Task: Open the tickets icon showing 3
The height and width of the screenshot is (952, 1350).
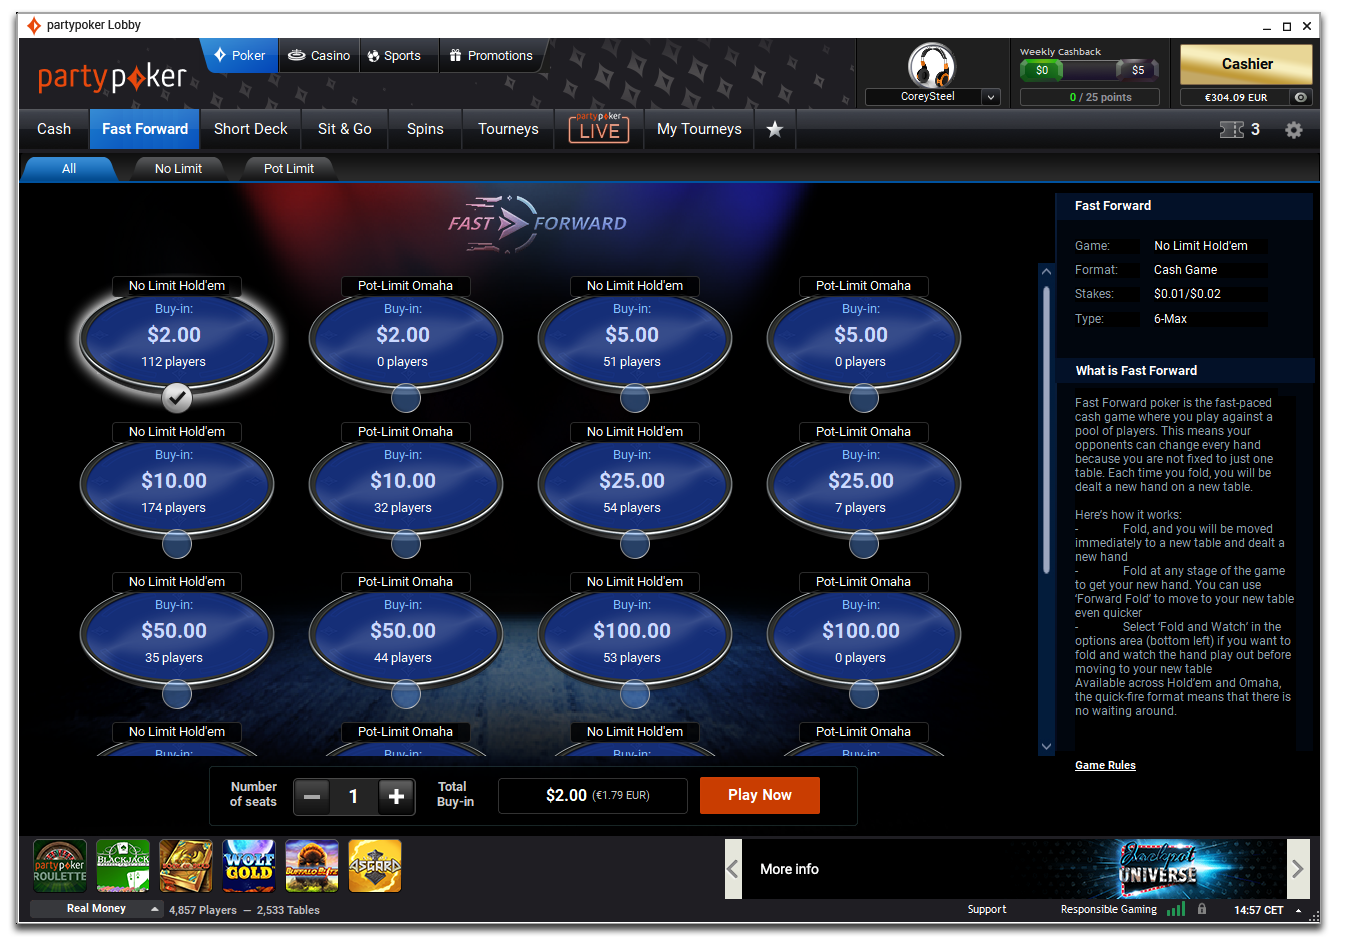Action: click(1239, 129)
